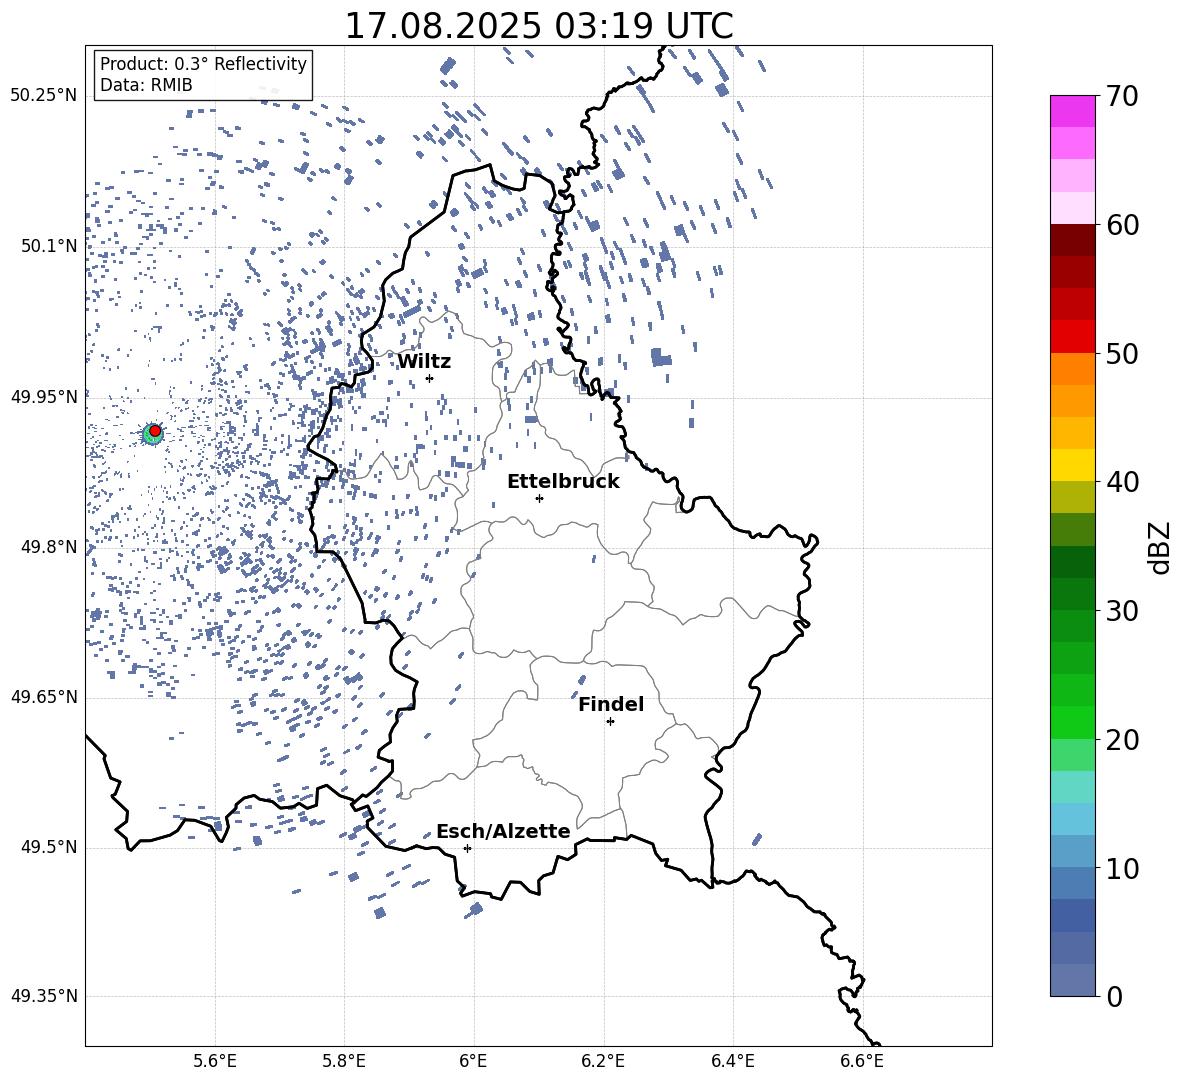The height and width of the screenshot is (1081, 1184).
Task: Click the light cyan colorbar segment near 15
Action: click(1073, 787)
